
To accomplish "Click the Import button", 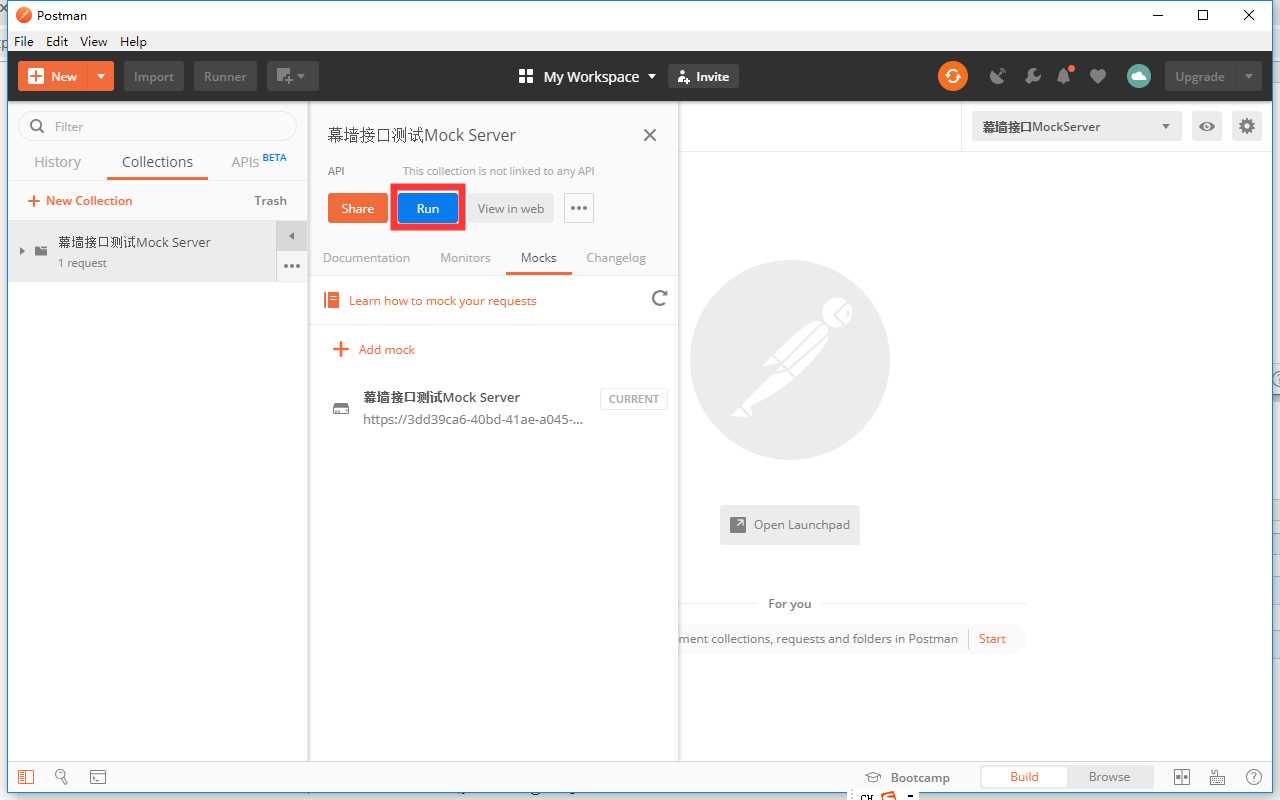I will click(154, 76).
